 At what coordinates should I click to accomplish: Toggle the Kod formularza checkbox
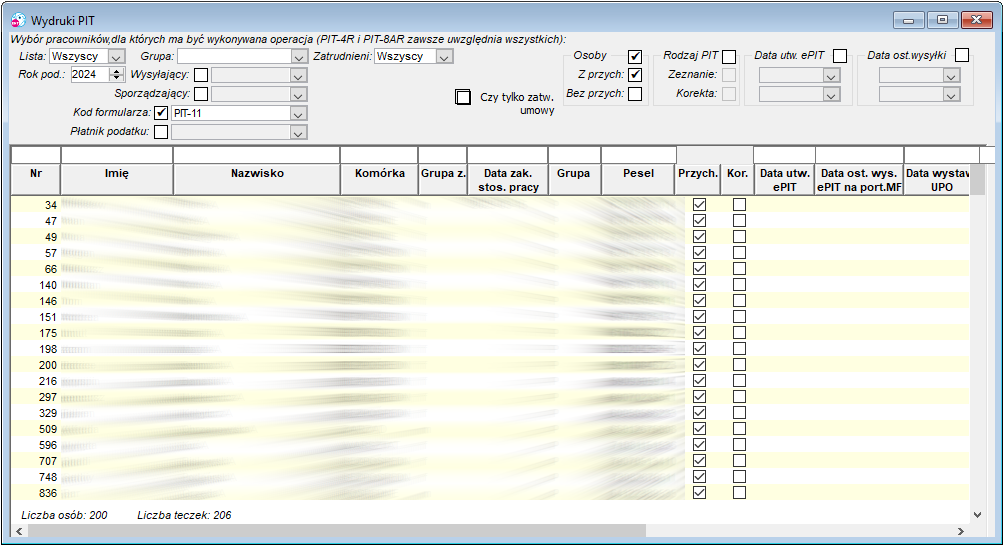click(x=161, y=113)
